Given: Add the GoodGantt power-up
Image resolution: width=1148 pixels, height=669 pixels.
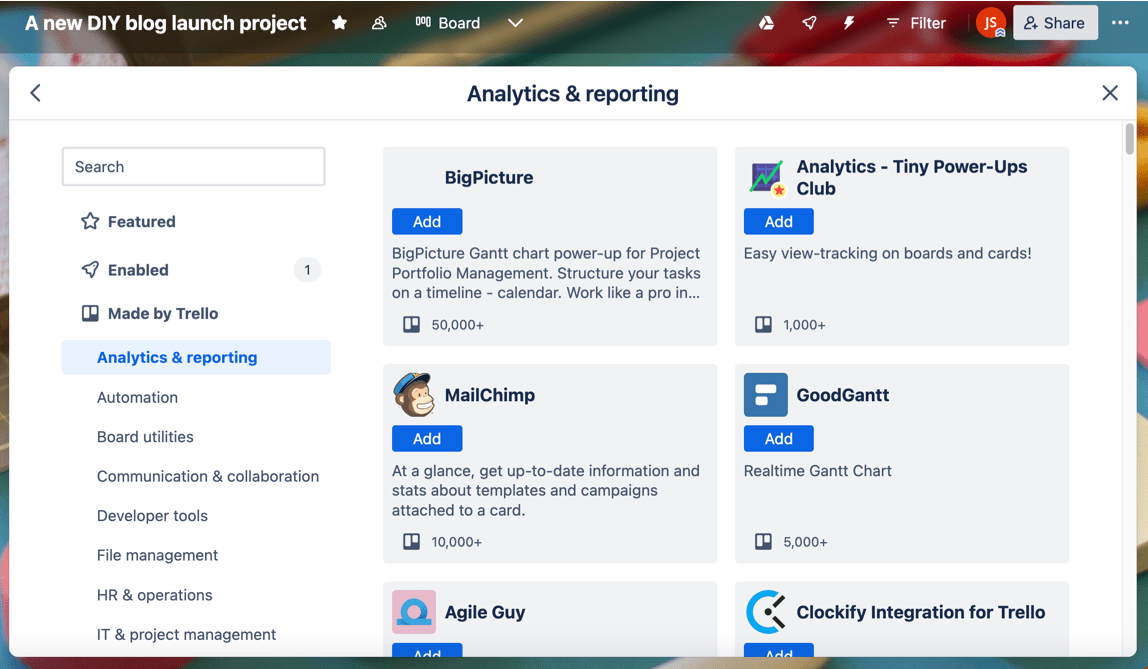Looking at the screenshot, I should (778, 438).
